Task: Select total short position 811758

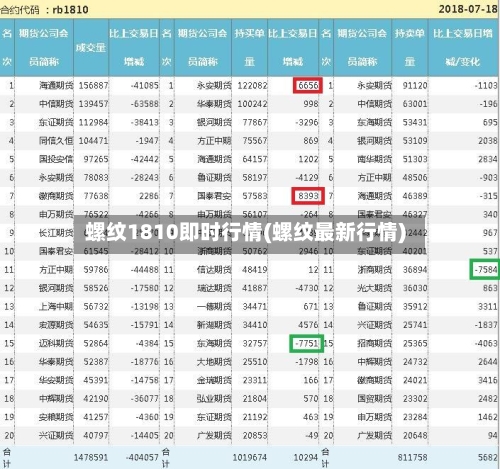Action: 412,457
